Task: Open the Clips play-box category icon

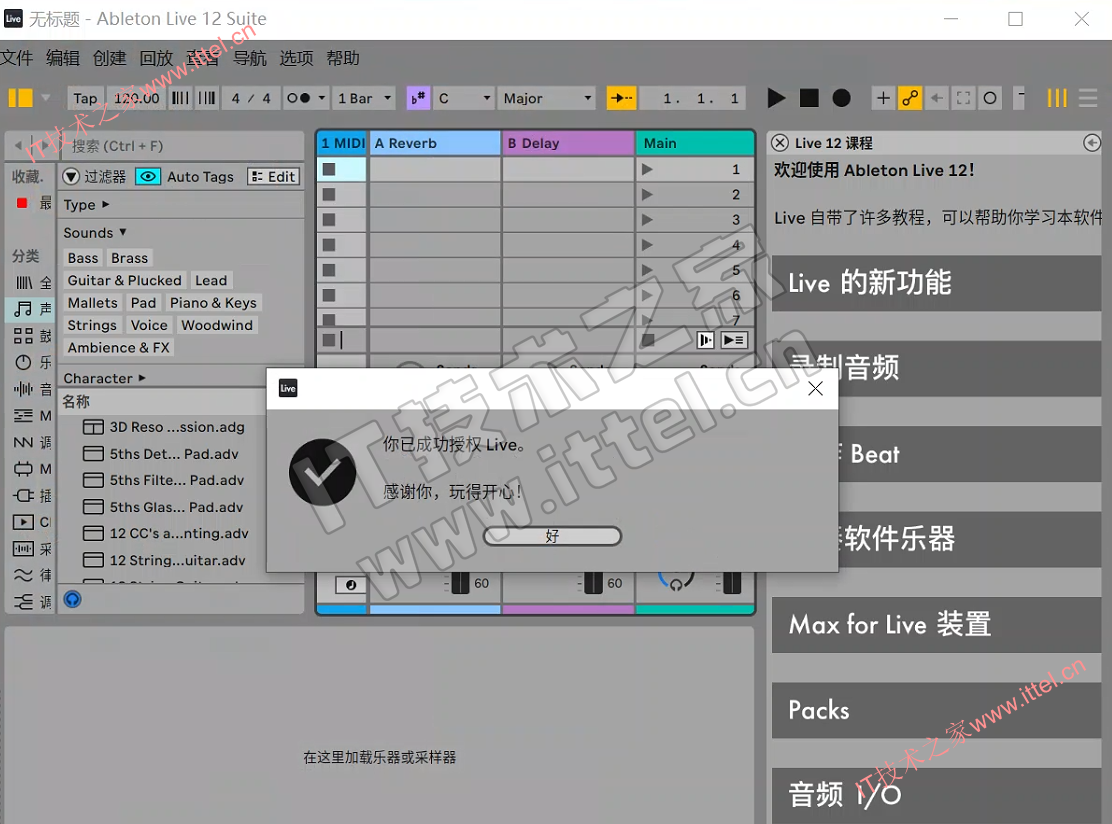Action: 23,522
